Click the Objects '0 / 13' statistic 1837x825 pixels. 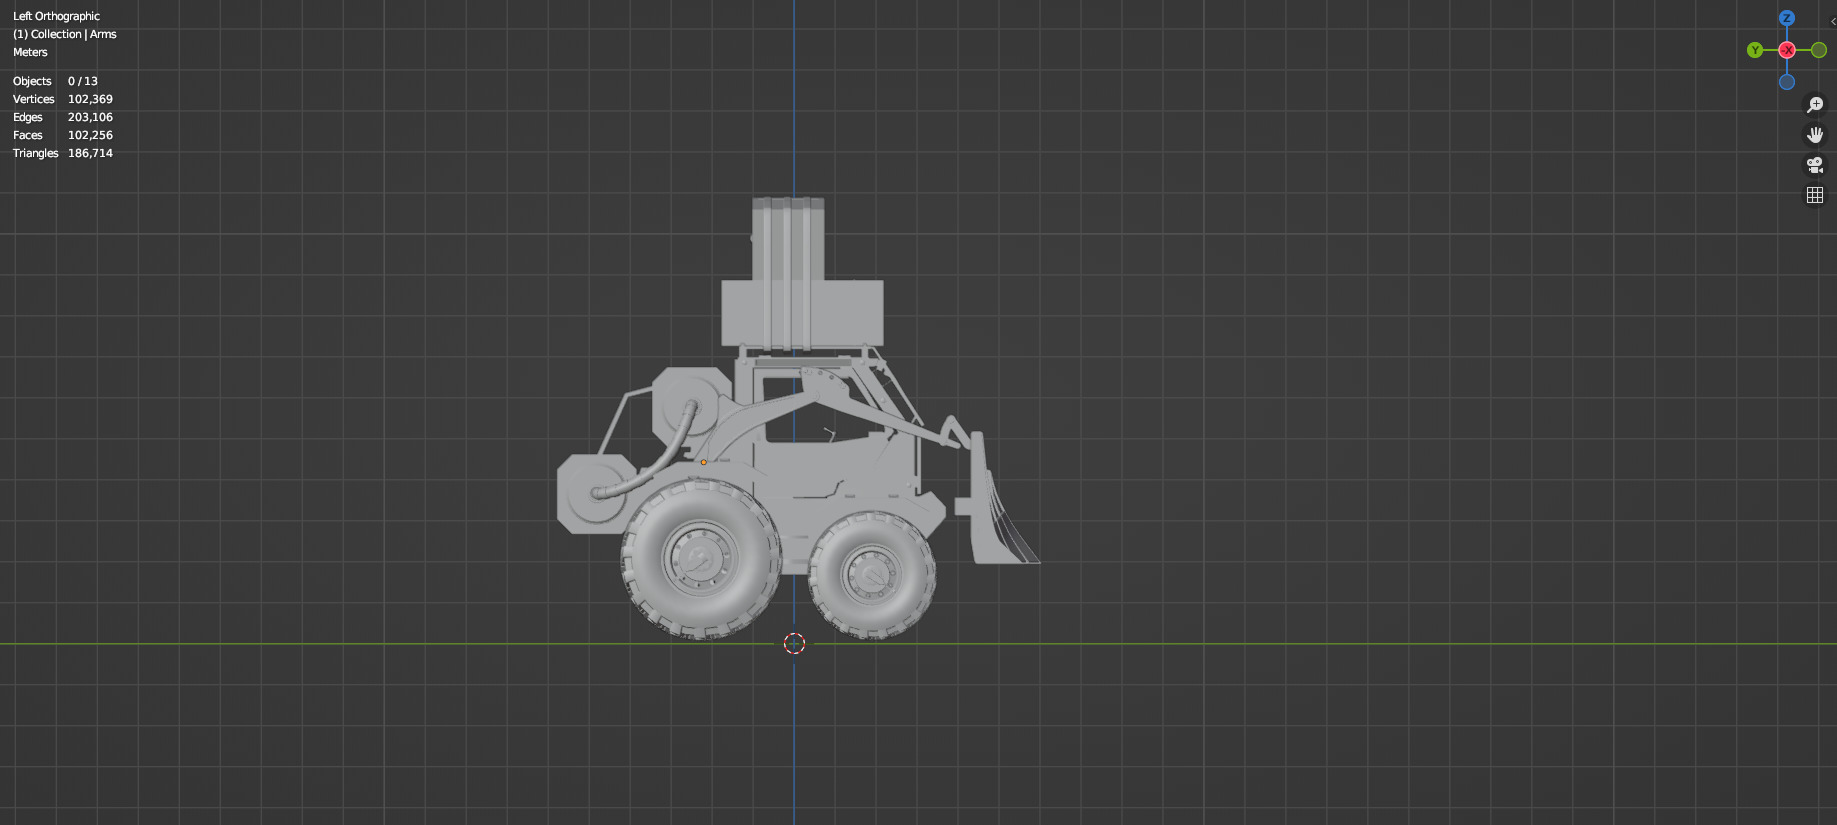point(83,81)
